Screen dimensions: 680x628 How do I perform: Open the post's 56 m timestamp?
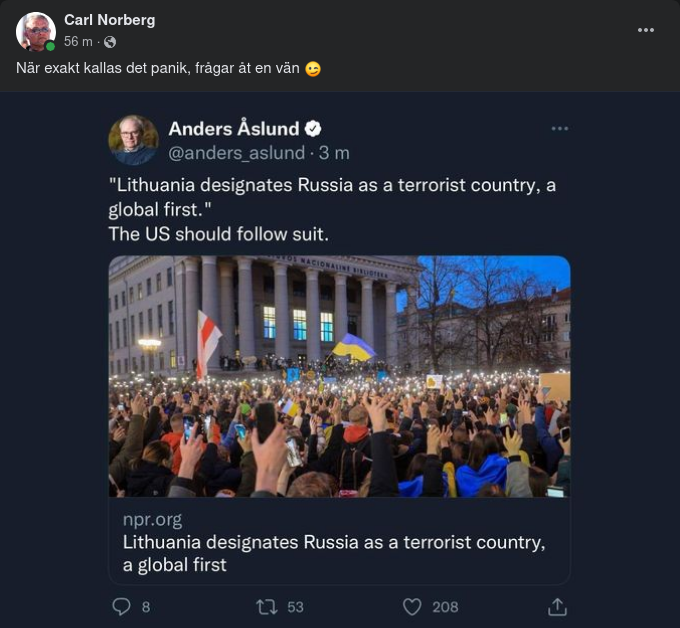79,42
